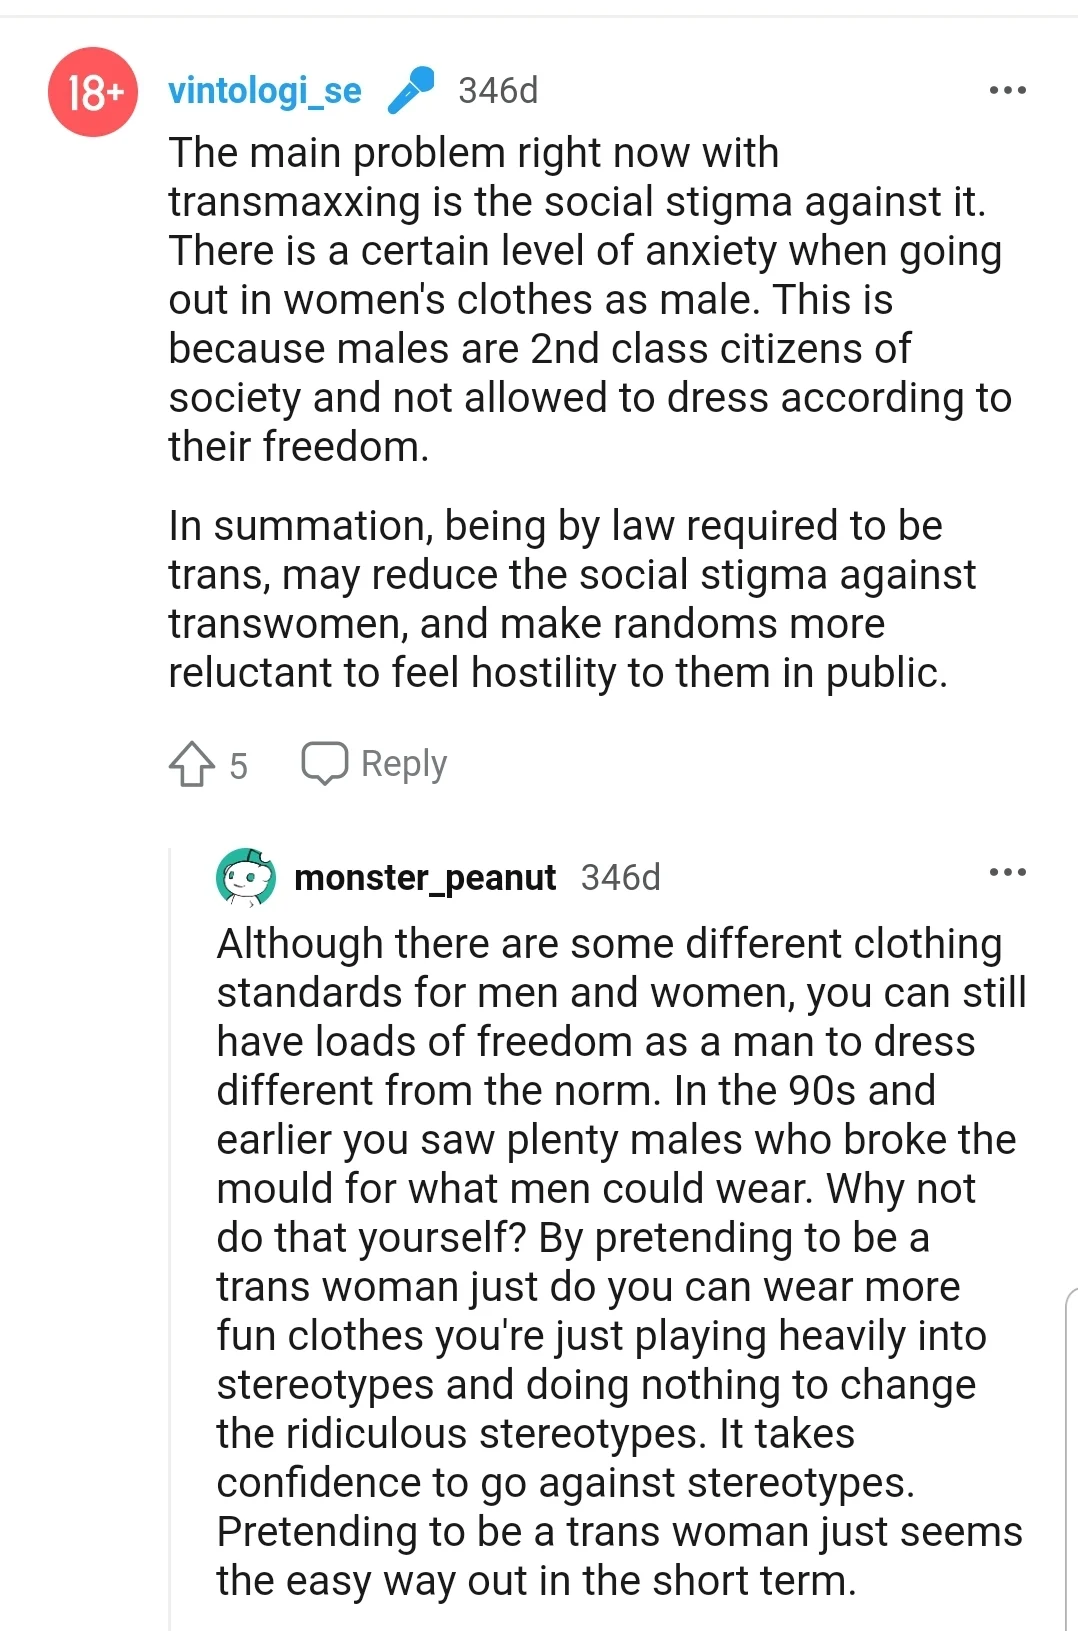This screenshot has height=1631, width=1078.
Task: Tap the partially visible panel on the right edge
Action: pyautogui.click(x=1071, y=1460)
